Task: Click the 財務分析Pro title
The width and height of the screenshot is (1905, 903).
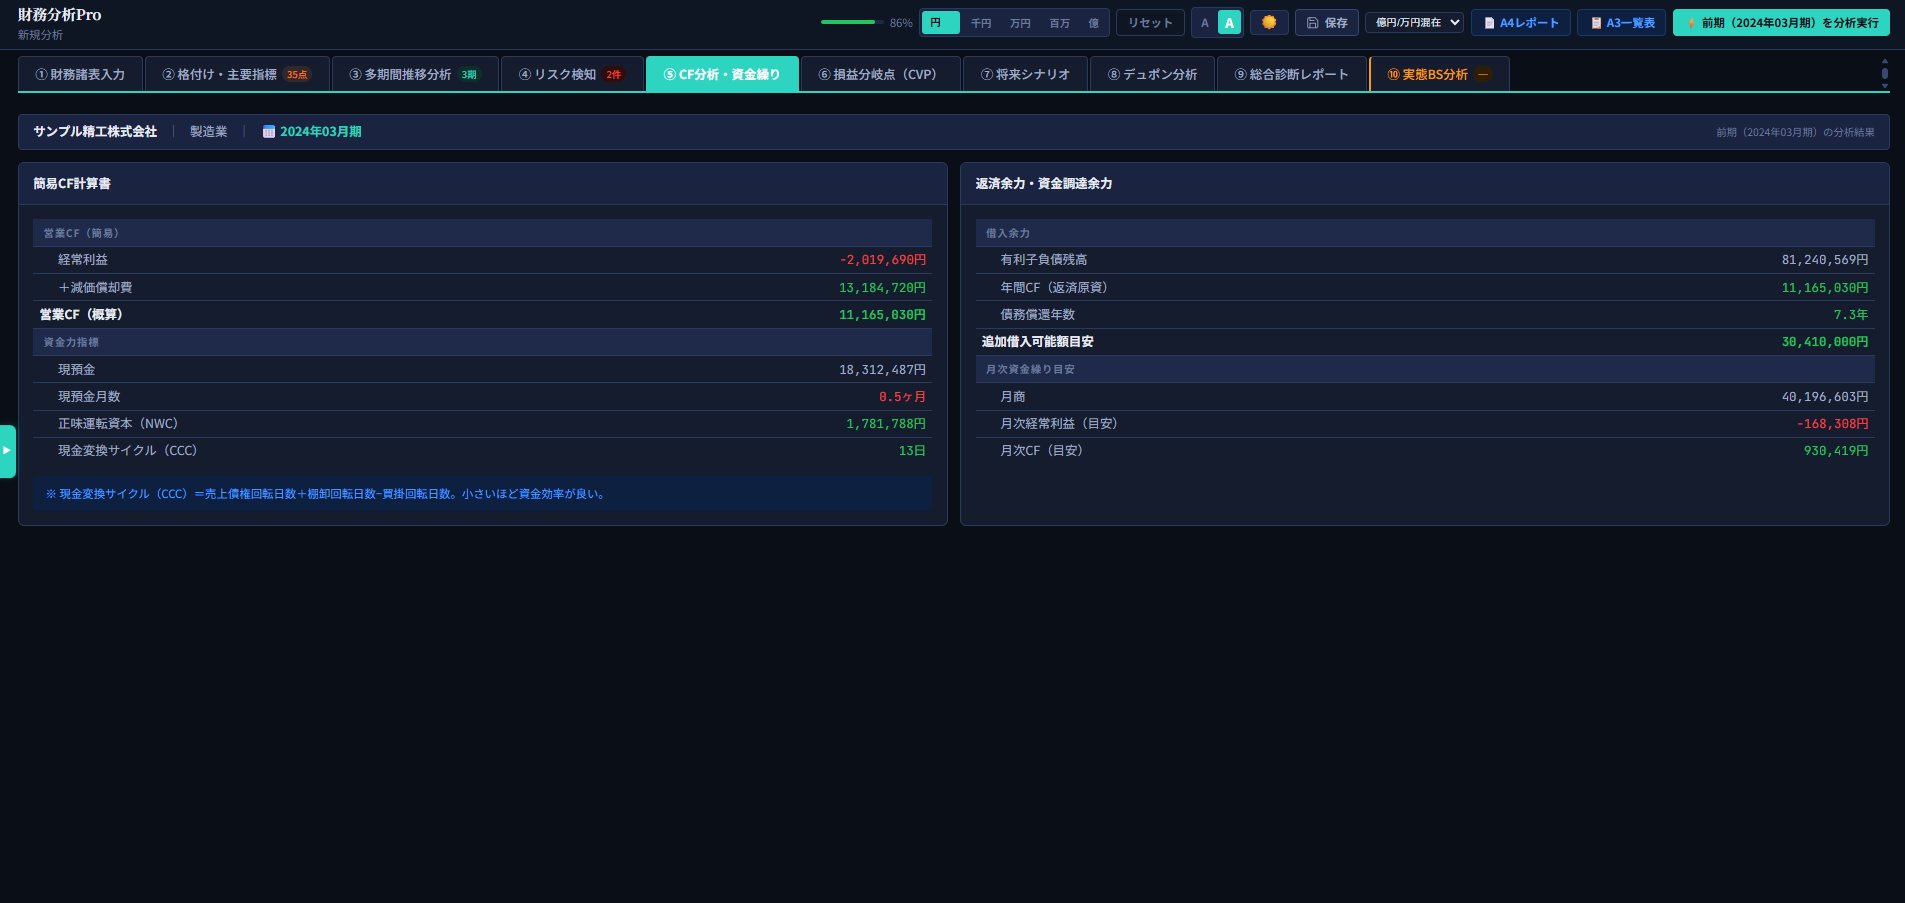Action: pyautogui.click(x=59, y=15)
